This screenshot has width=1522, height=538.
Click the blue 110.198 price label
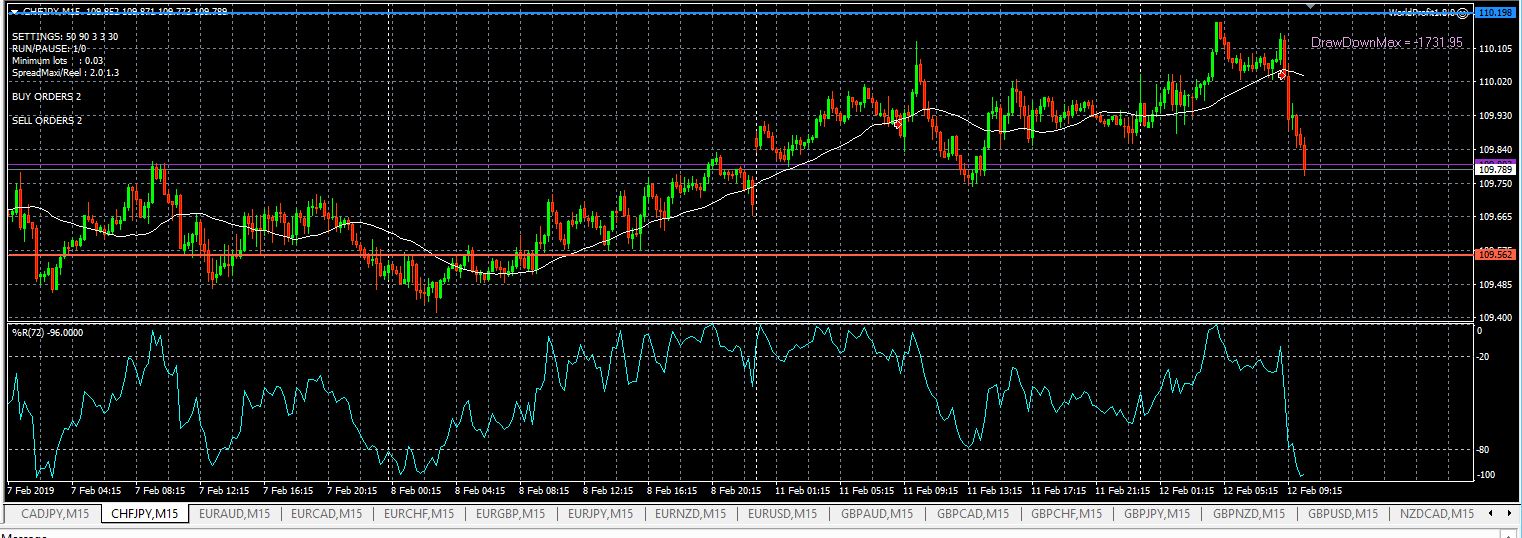click(x=1493, y=13)
